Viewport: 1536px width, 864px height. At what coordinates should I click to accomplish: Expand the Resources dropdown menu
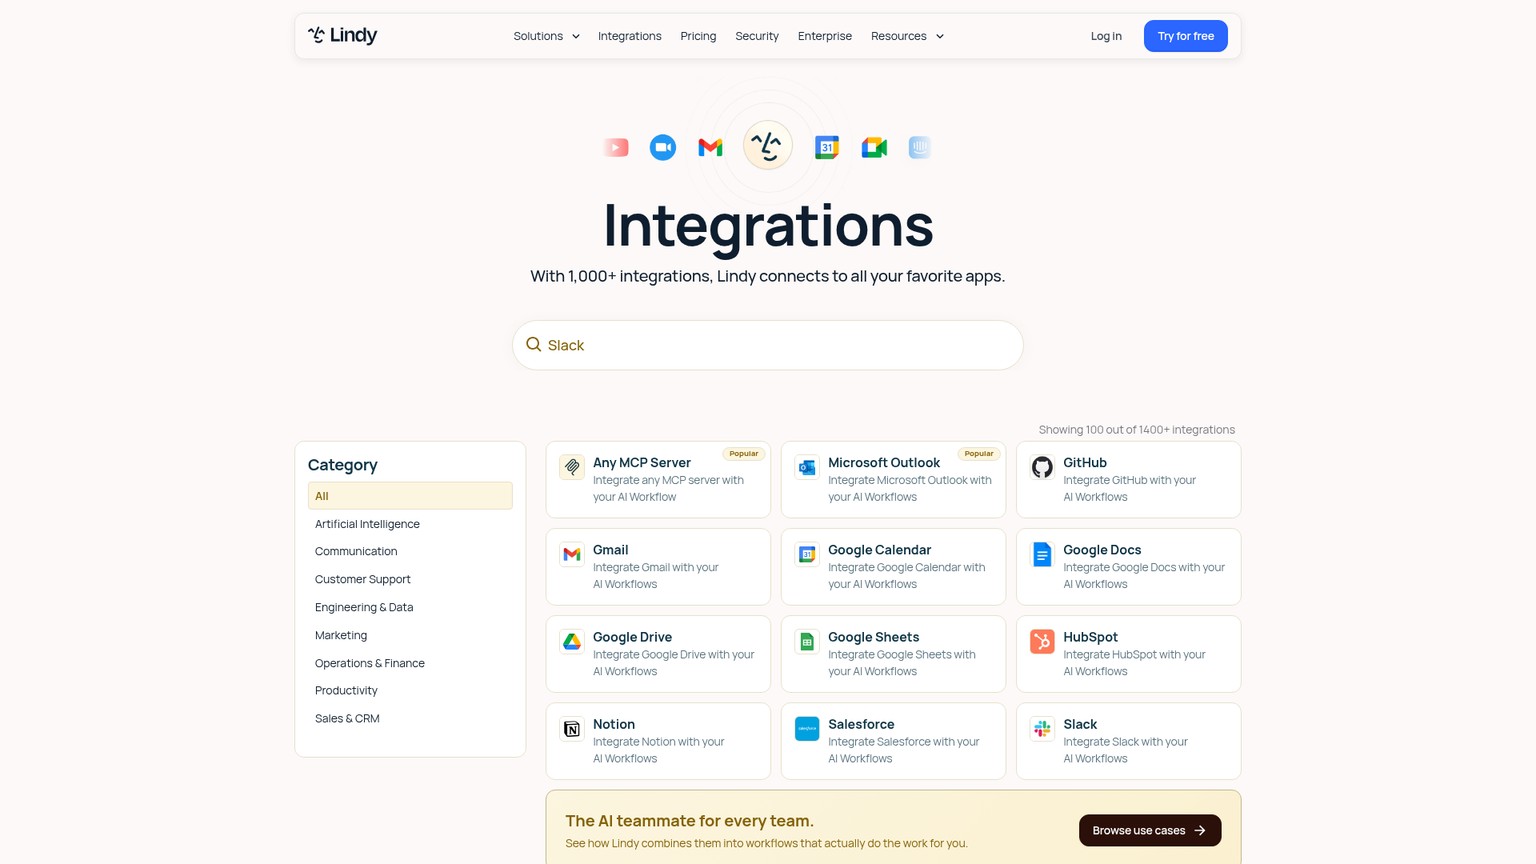click(x=907, y=36)
